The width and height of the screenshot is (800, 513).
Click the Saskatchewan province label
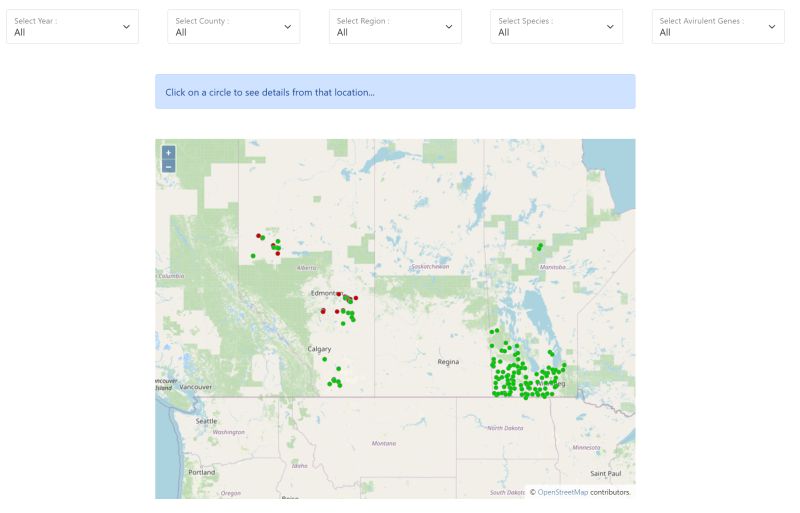[430, 266]
